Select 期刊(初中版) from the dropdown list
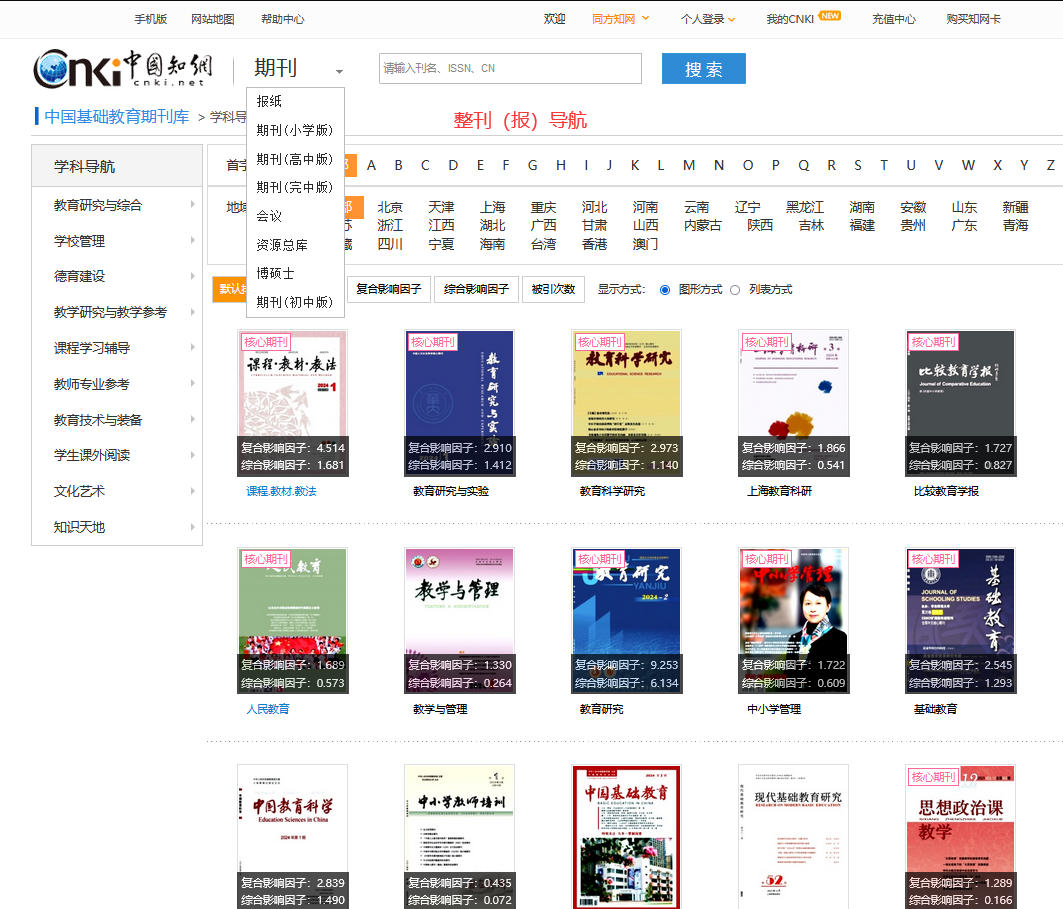1063x909 pixels. pyautogui.click(x=296, y=302)
